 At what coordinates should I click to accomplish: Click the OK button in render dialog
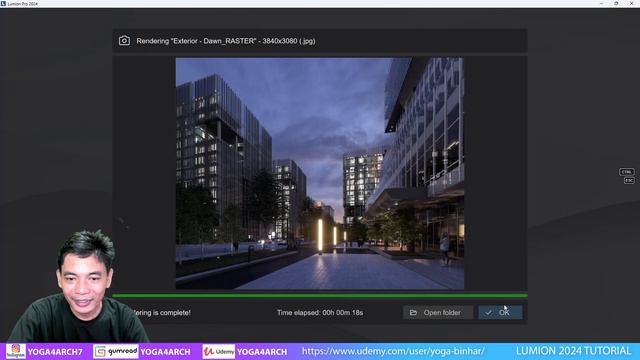pos(500,312)
